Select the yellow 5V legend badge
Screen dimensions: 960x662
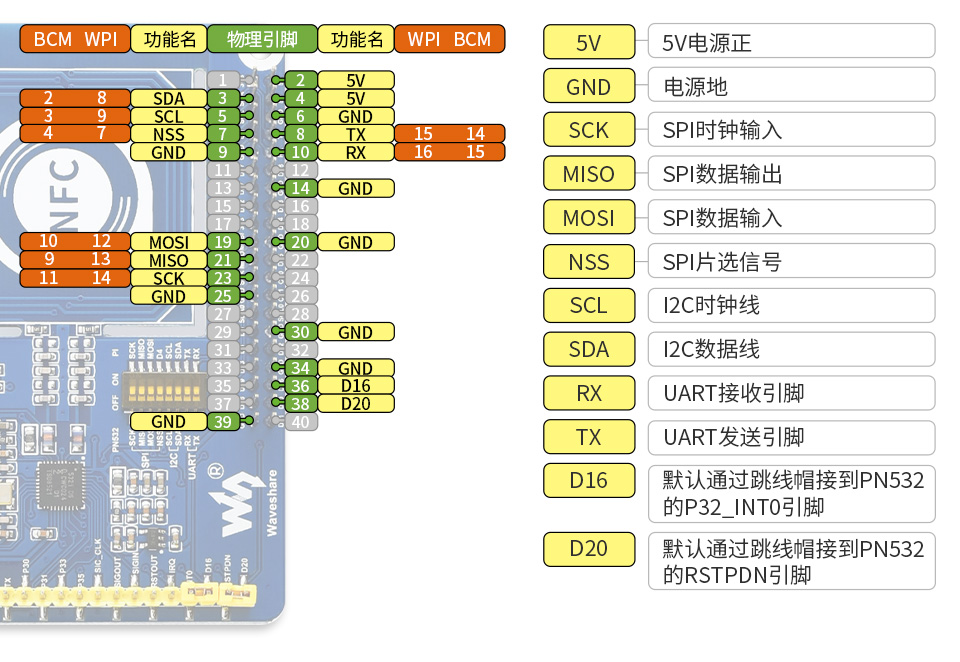tap(588, 42)
